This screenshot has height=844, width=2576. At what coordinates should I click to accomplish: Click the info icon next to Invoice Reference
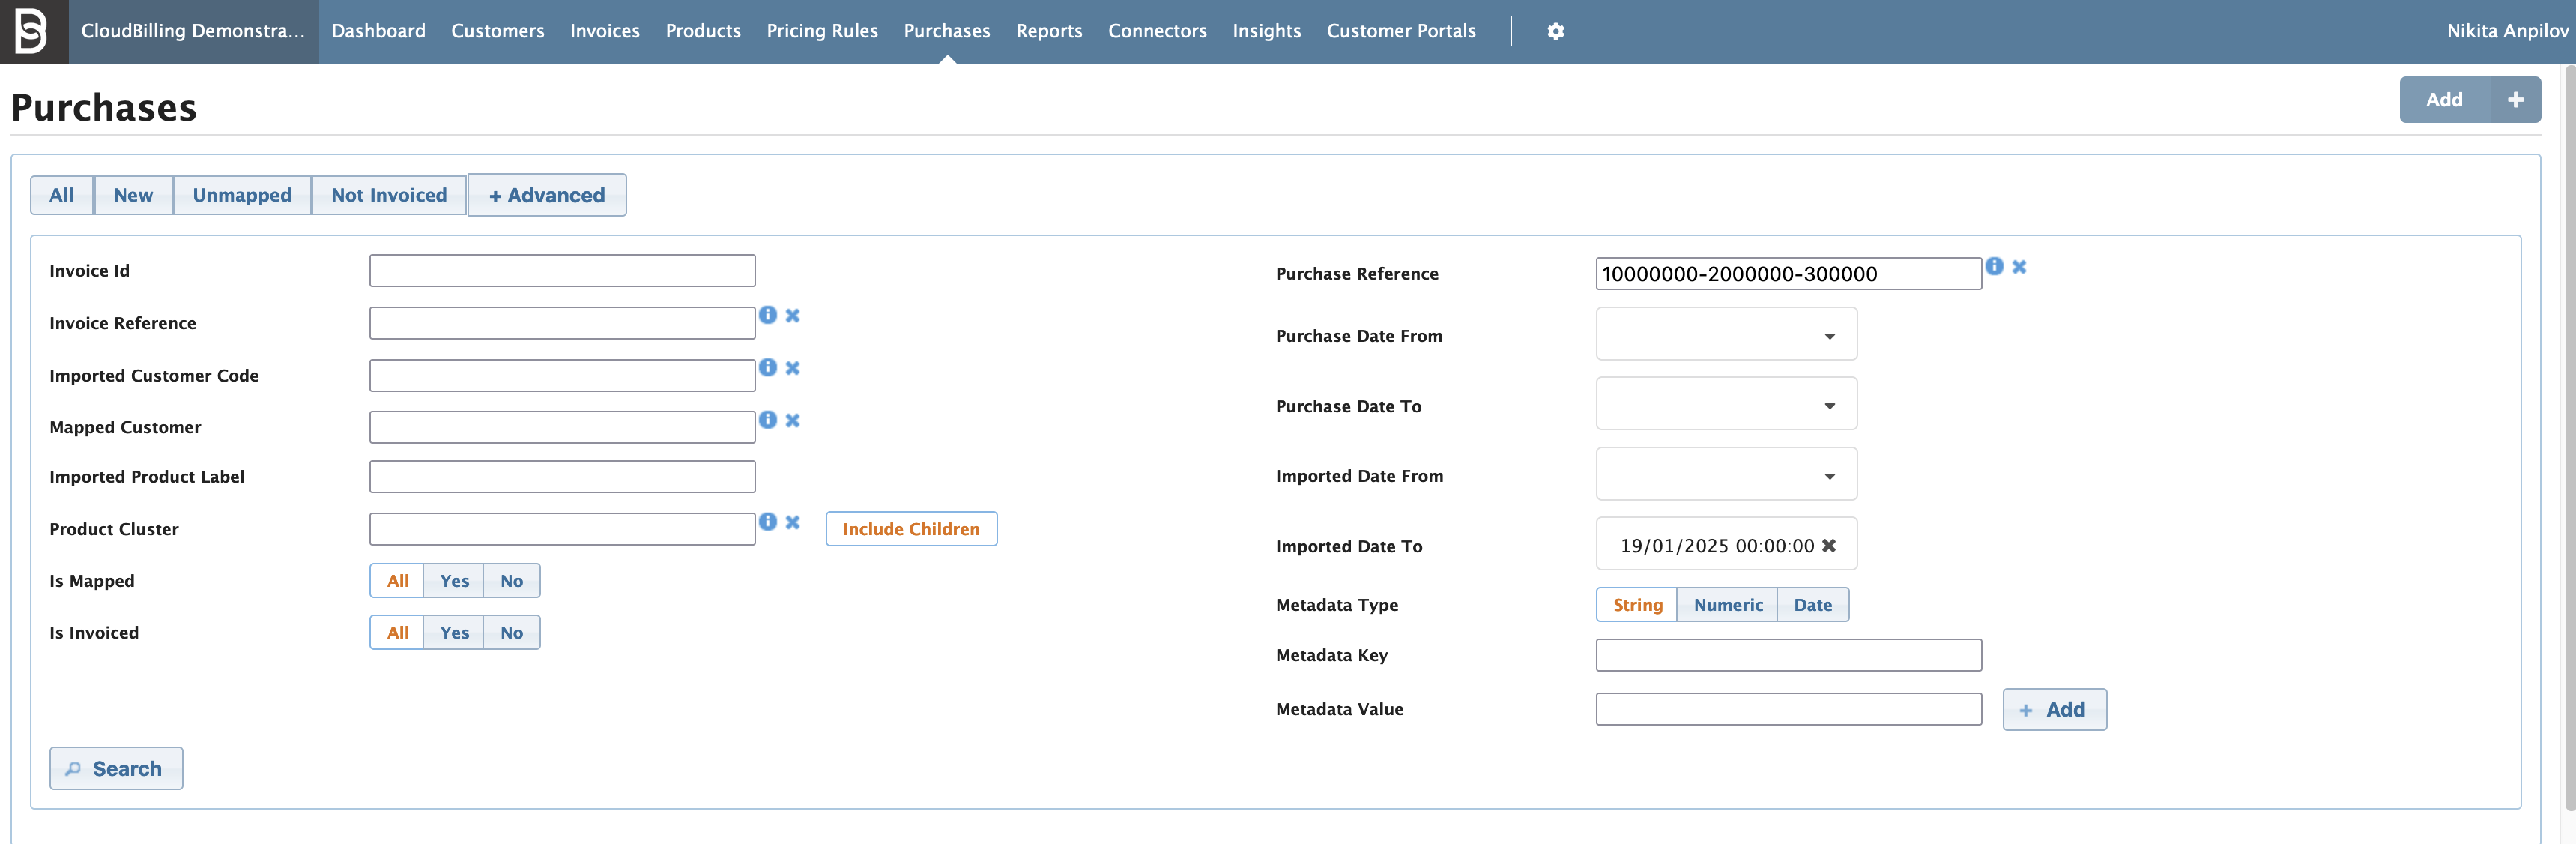point(768,315)
